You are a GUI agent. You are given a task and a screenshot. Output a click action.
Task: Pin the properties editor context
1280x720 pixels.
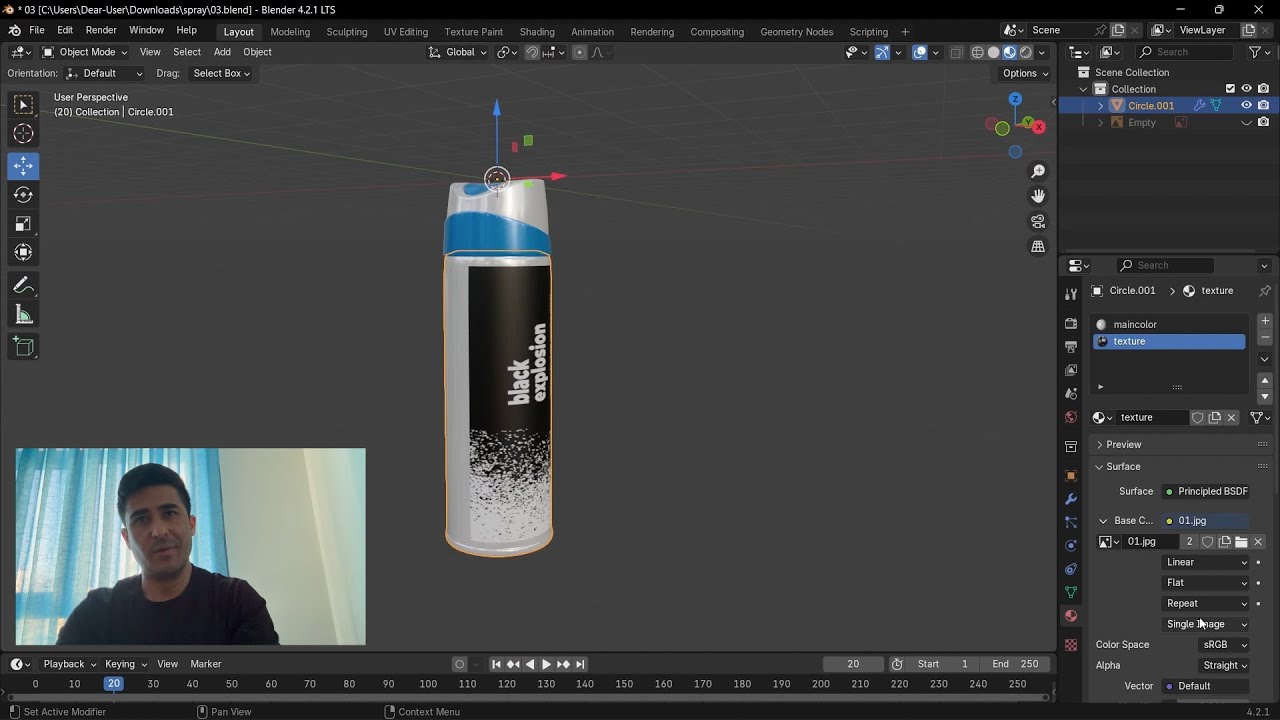click(x=1264, y=291)
